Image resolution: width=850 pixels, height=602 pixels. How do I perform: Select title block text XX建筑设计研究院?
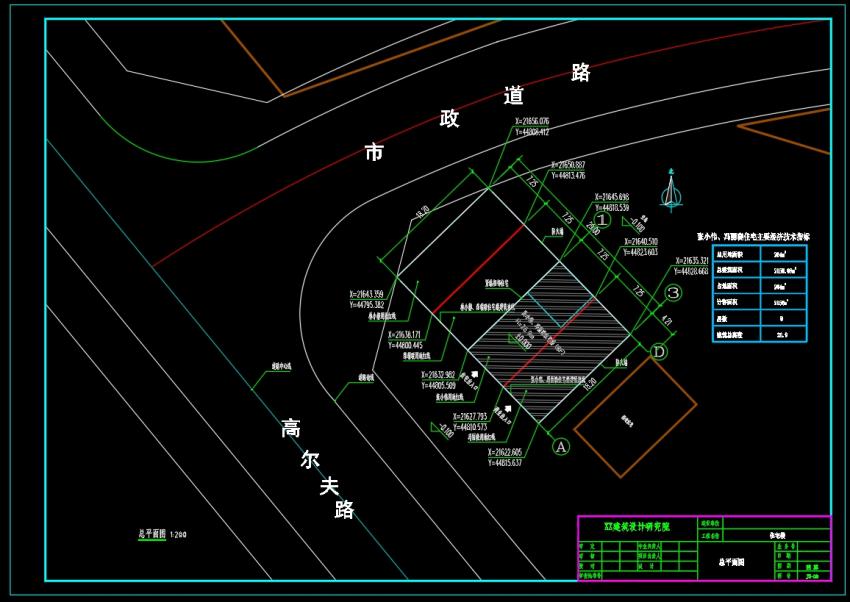pos(636,527)
